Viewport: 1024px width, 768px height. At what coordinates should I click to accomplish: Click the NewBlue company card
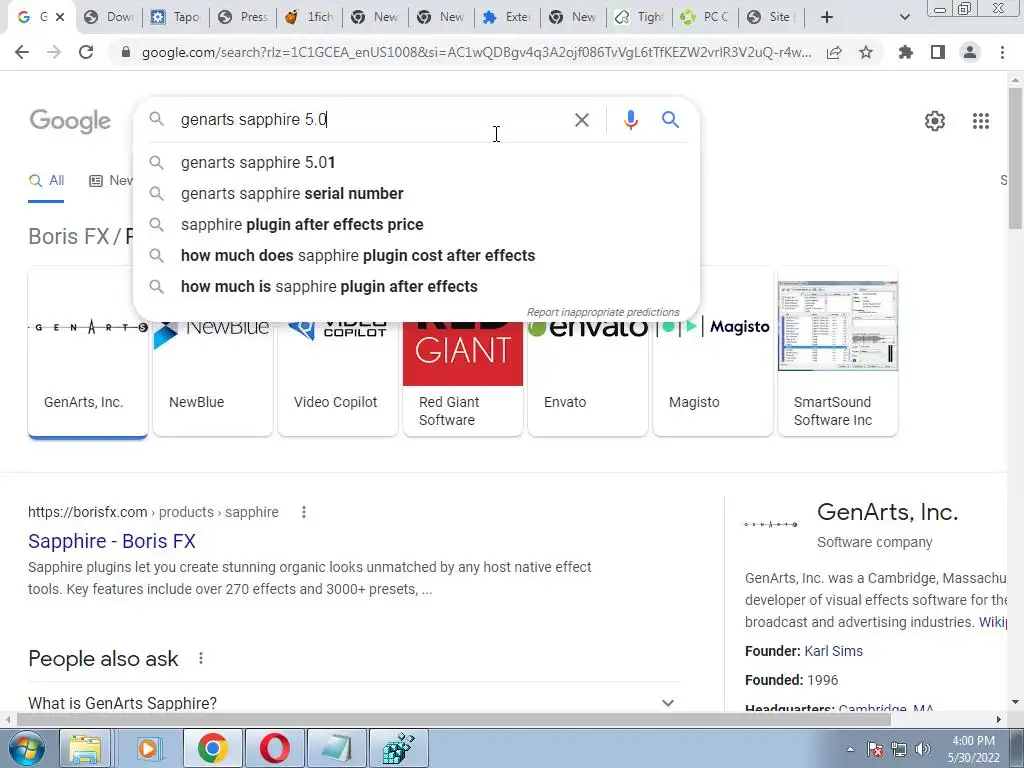(213, 379)
